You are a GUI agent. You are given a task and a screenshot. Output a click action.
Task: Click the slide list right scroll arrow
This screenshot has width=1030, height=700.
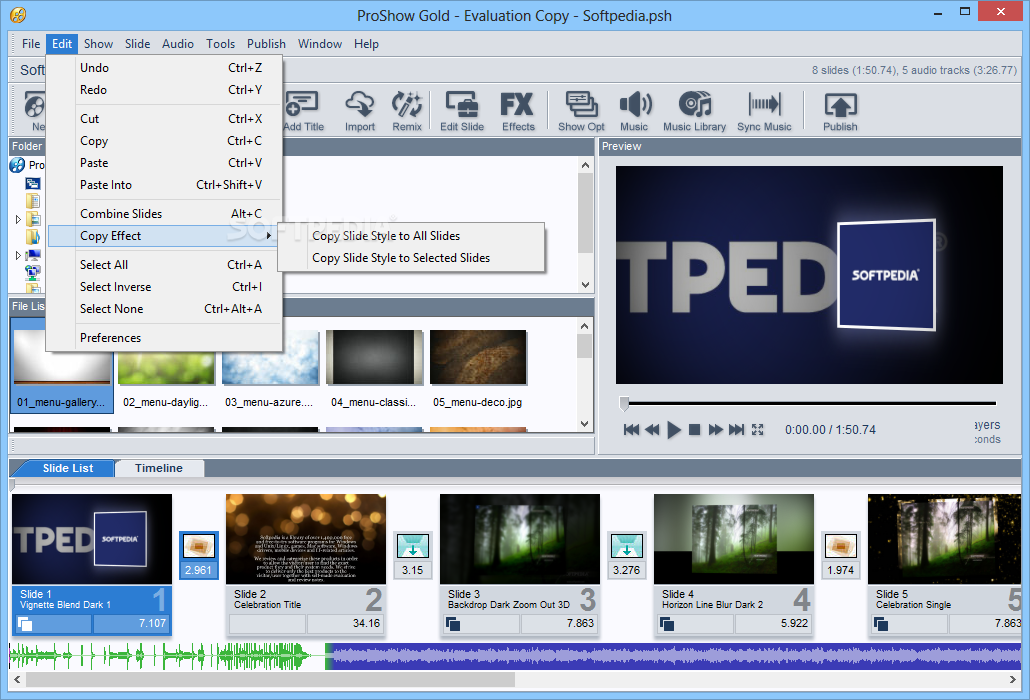[x=1012, y=680]
